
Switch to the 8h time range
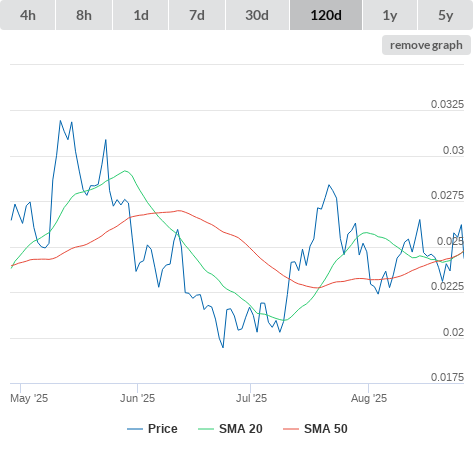[84, 15]
